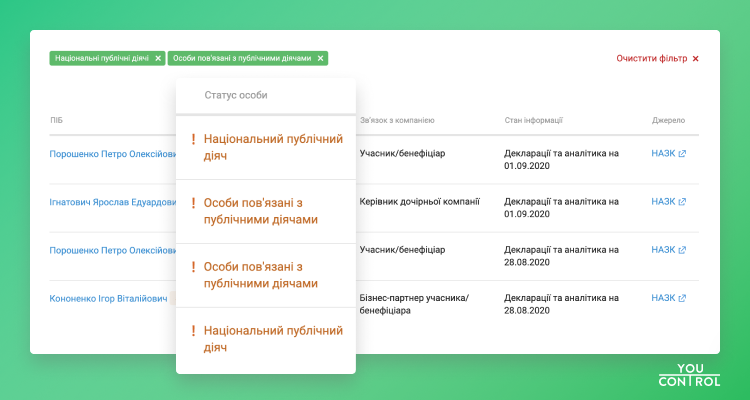
Task: Click the "Стан інформації" column header
Action: 533,120
